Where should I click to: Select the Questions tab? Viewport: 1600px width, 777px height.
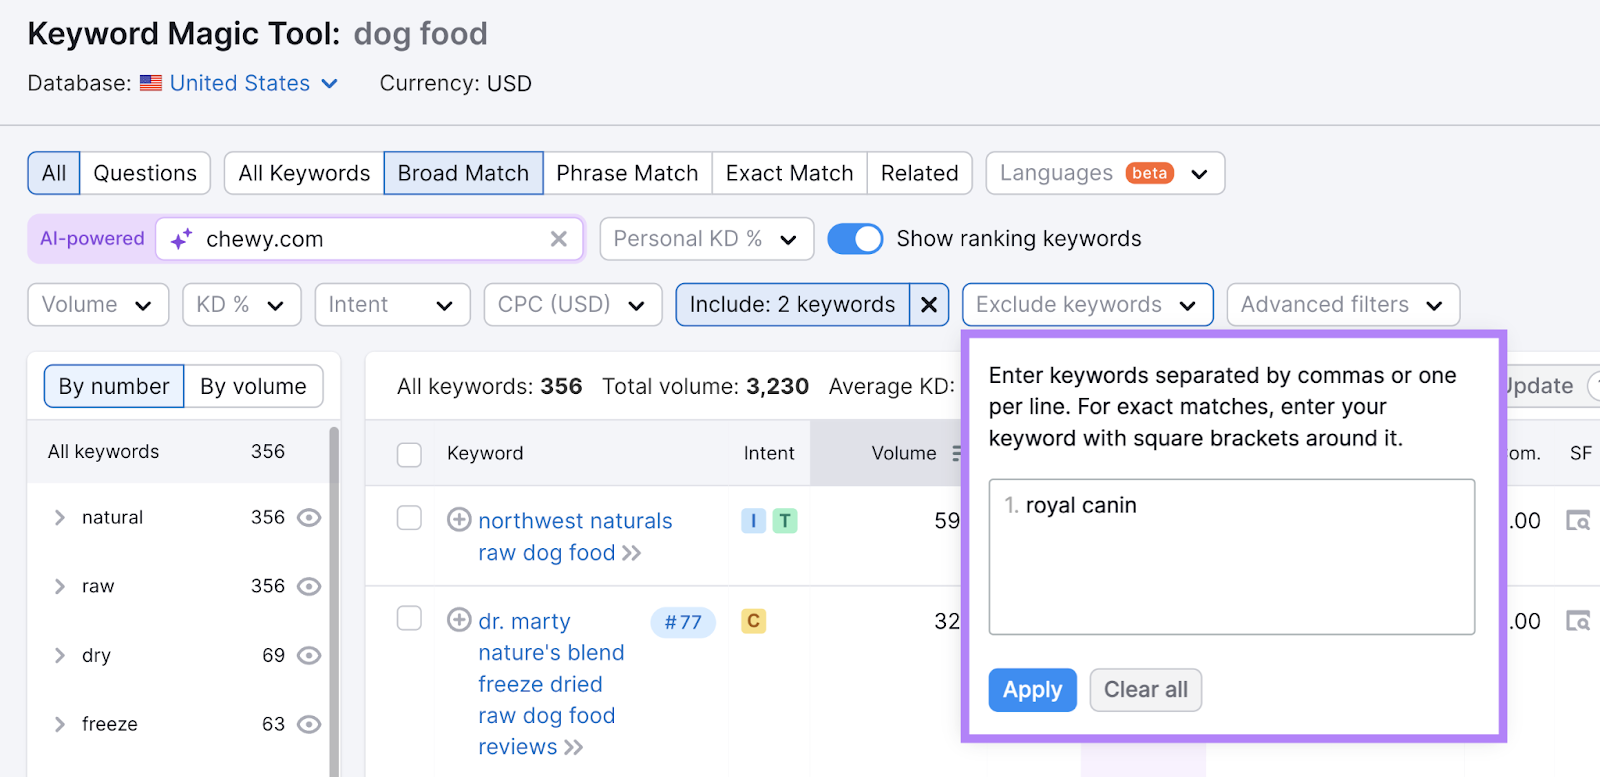[x=145, y=173]
